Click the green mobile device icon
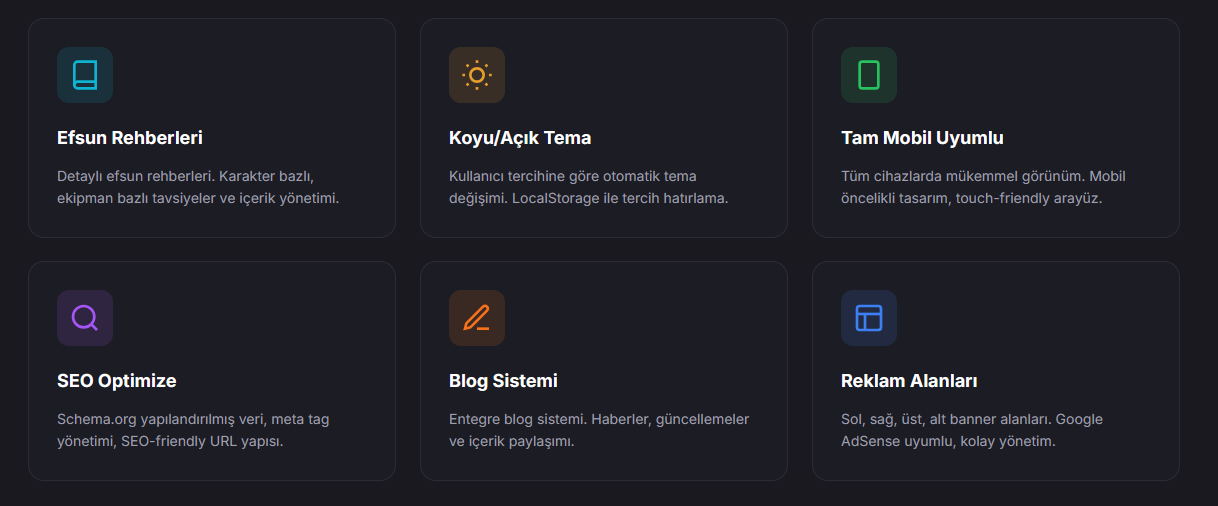This screenshot has height=506, width=1218. point(869,75)
